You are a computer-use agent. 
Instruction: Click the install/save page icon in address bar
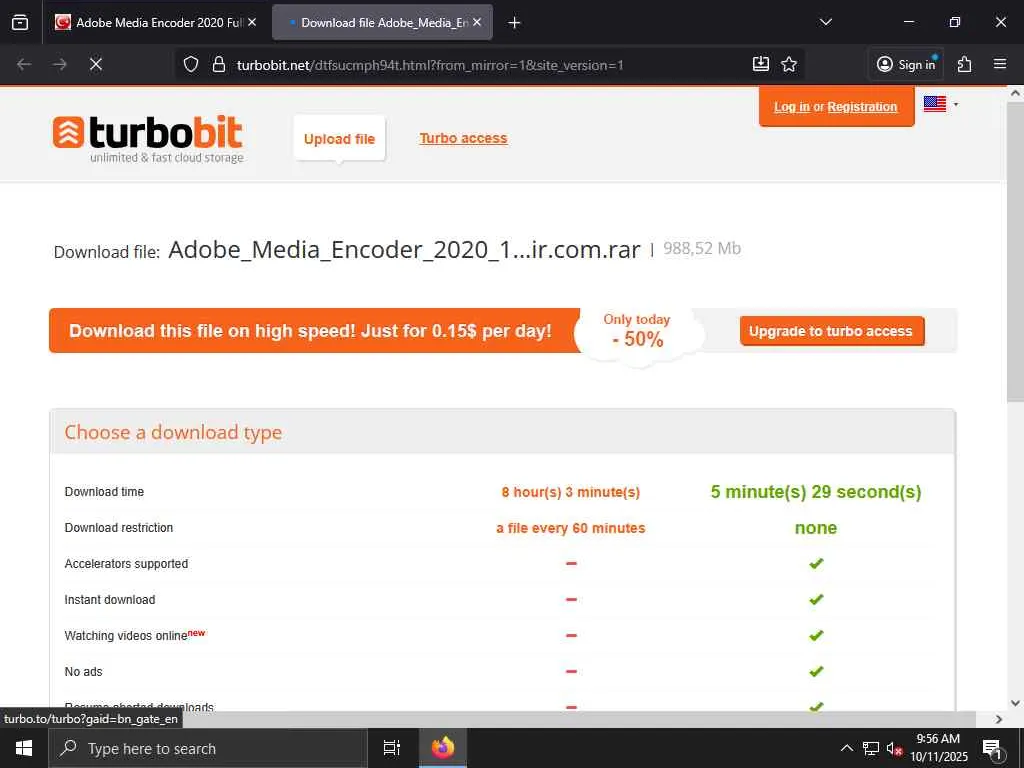pos(761,64)
